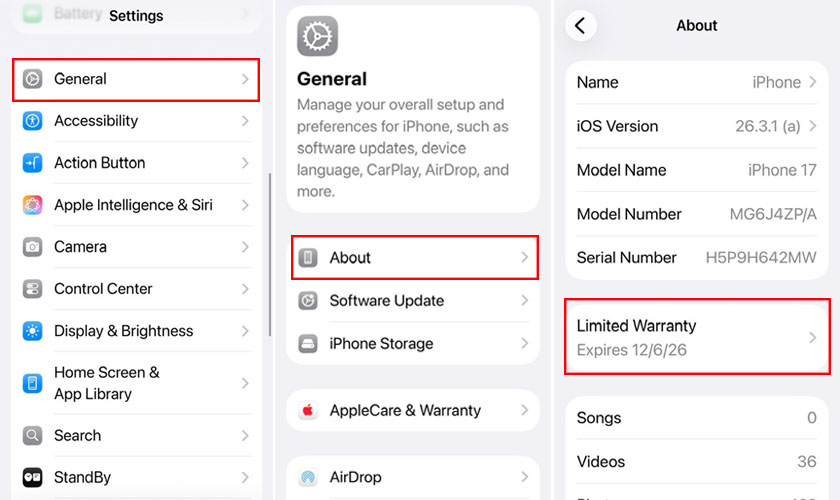Click the Display & Brightness sun icon
This screenshot has height=500, width=840.
[32, 331]
